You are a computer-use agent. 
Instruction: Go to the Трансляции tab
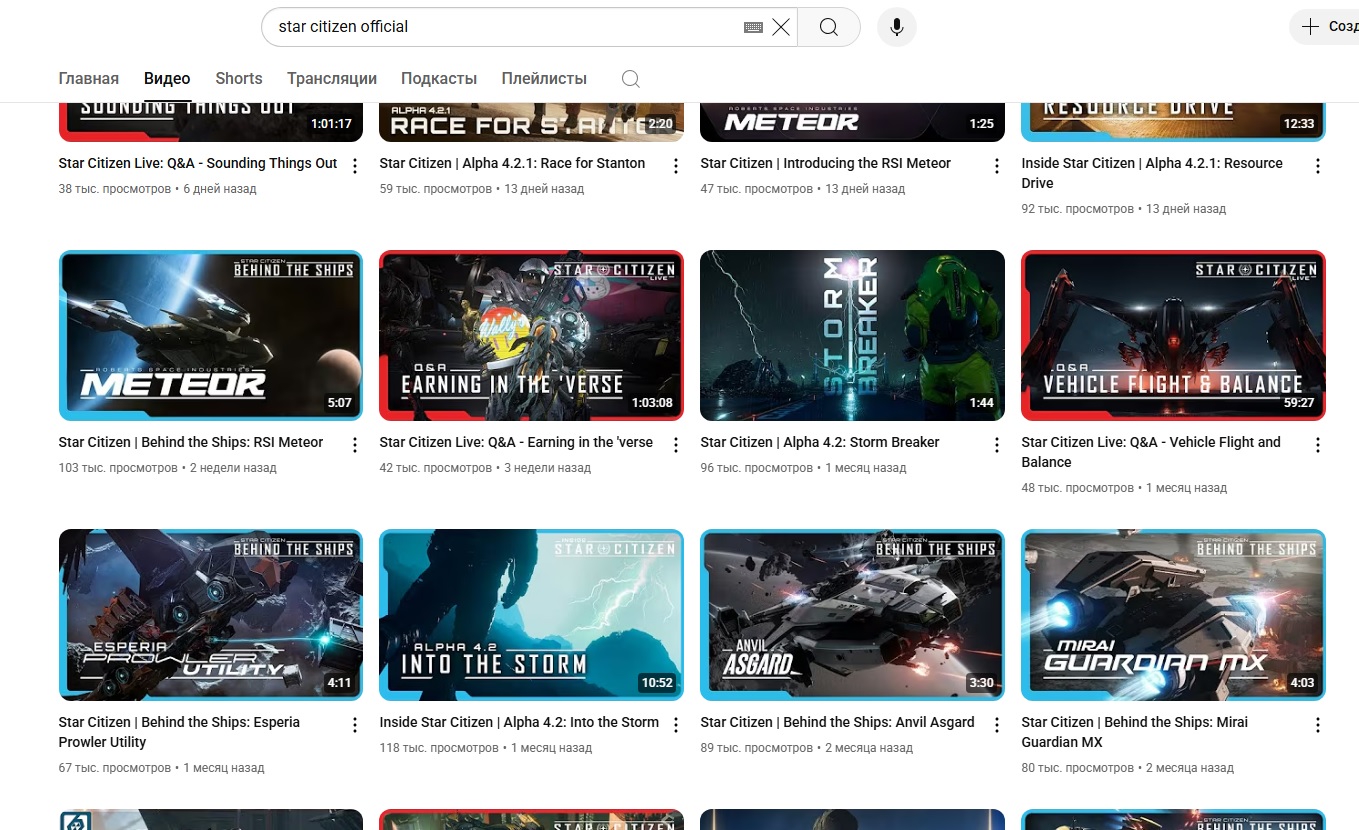(x=332, y=78)
